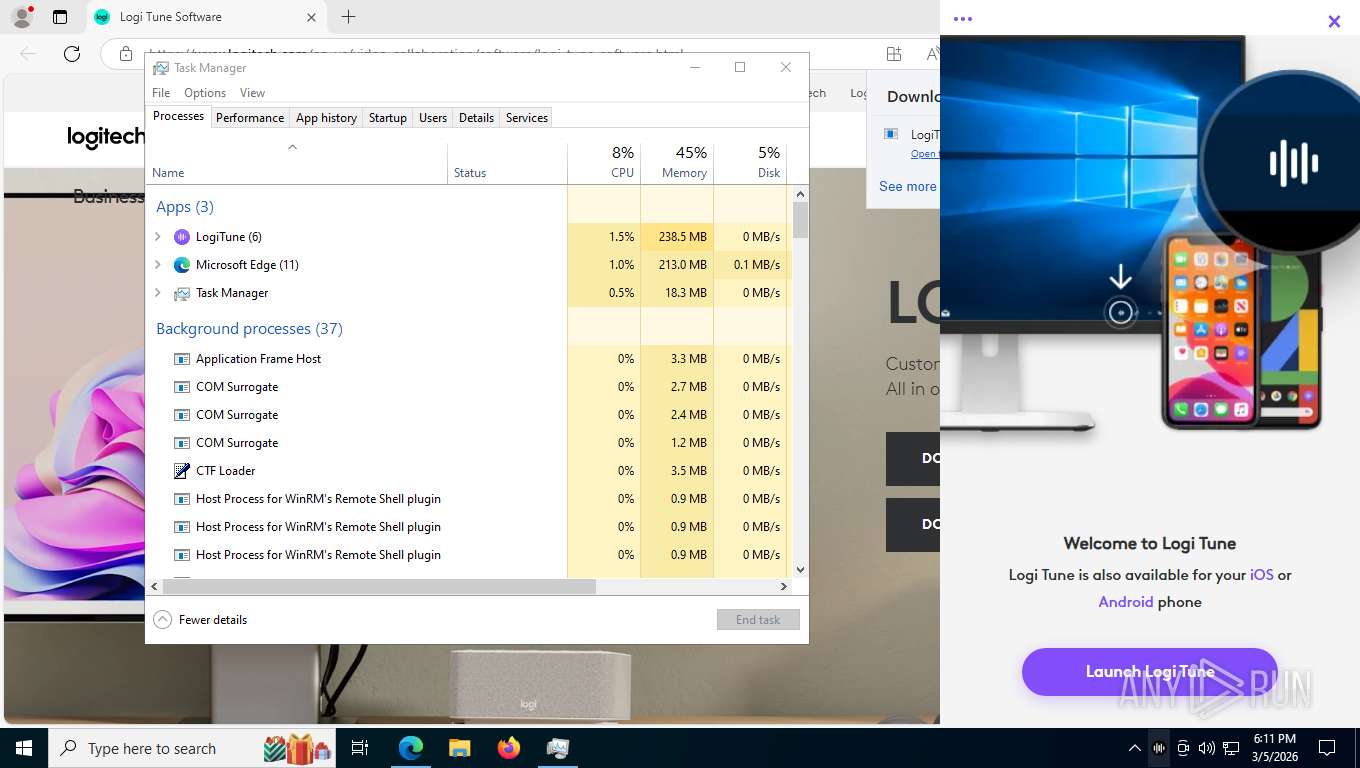Screen dimensions: 1360x768
Task: Open the notification center
Action: pos(1327,748)
